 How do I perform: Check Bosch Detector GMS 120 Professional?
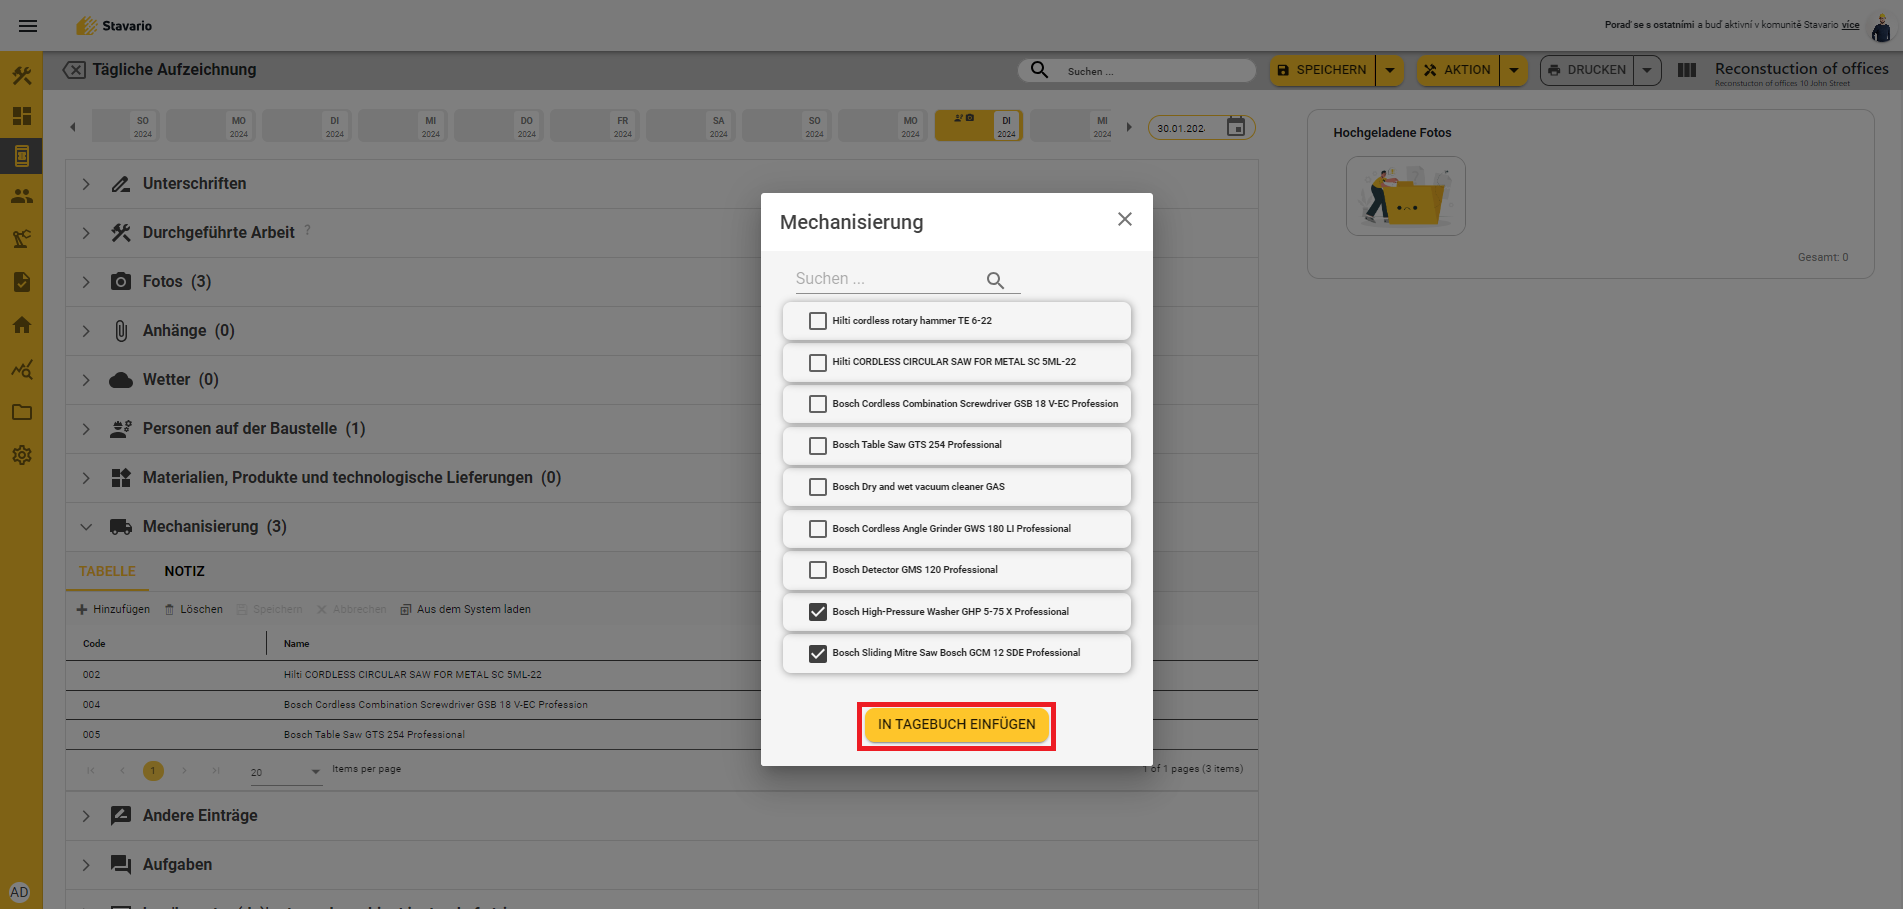[x=818, y=570]
